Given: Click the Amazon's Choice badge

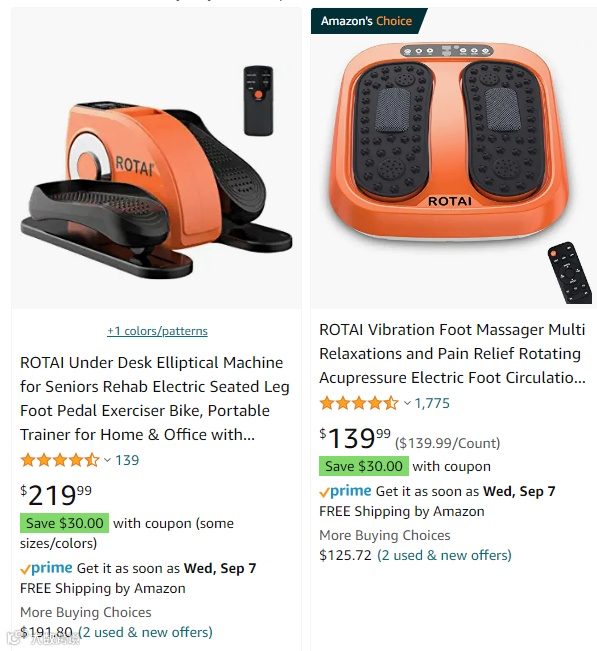Looking at the screenshot, I should 367,21.
